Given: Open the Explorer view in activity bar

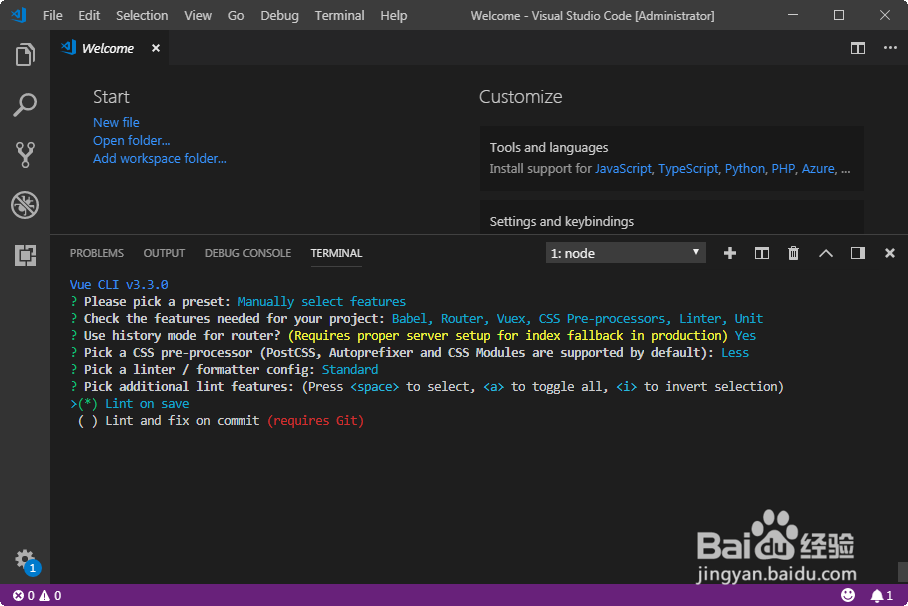Looking at the screenshot, I should [x=25, y=54].
